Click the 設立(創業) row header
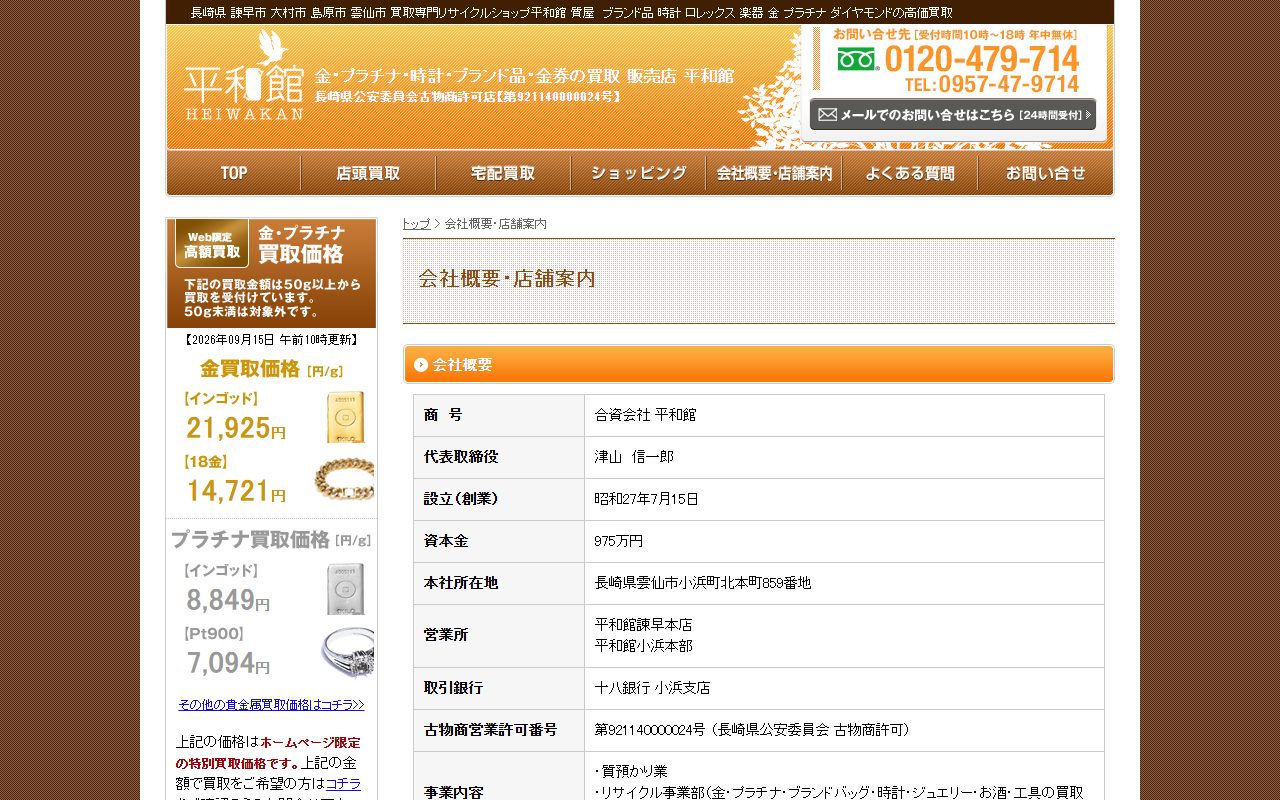The height and width of the screenshot is (800, 1280). pyautogui.click(x=499, y=499)
